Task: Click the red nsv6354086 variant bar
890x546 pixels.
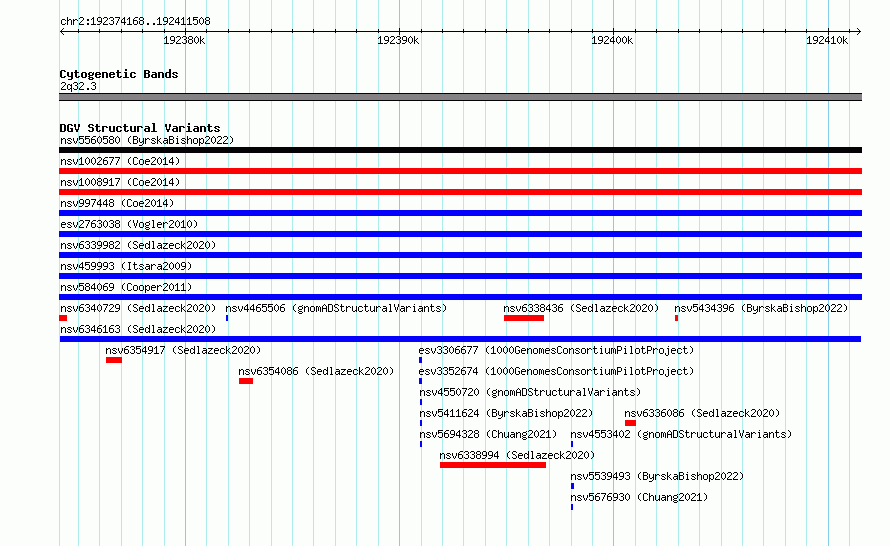Action: [246, 381]
